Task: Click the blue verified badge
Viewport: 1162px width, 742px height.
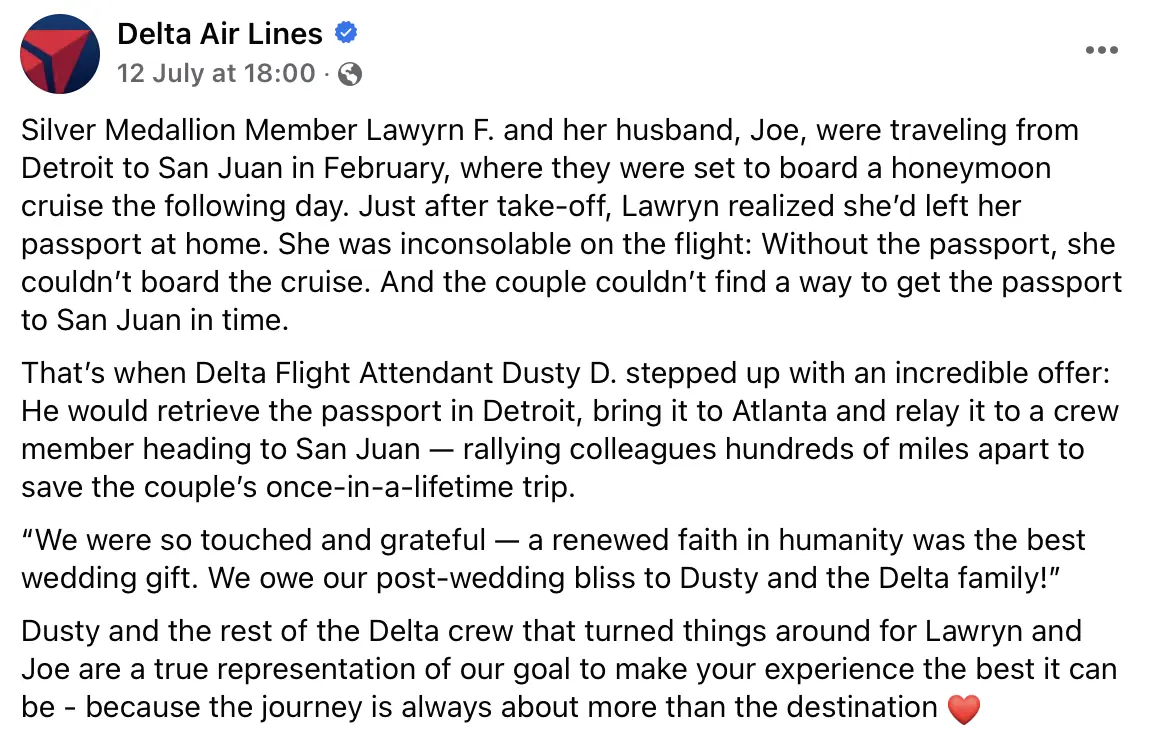Action: 346,34
